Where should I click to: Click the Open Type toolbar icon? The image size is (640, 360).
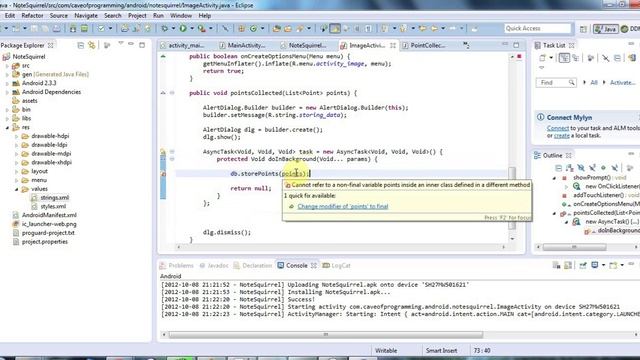point(276,28)
